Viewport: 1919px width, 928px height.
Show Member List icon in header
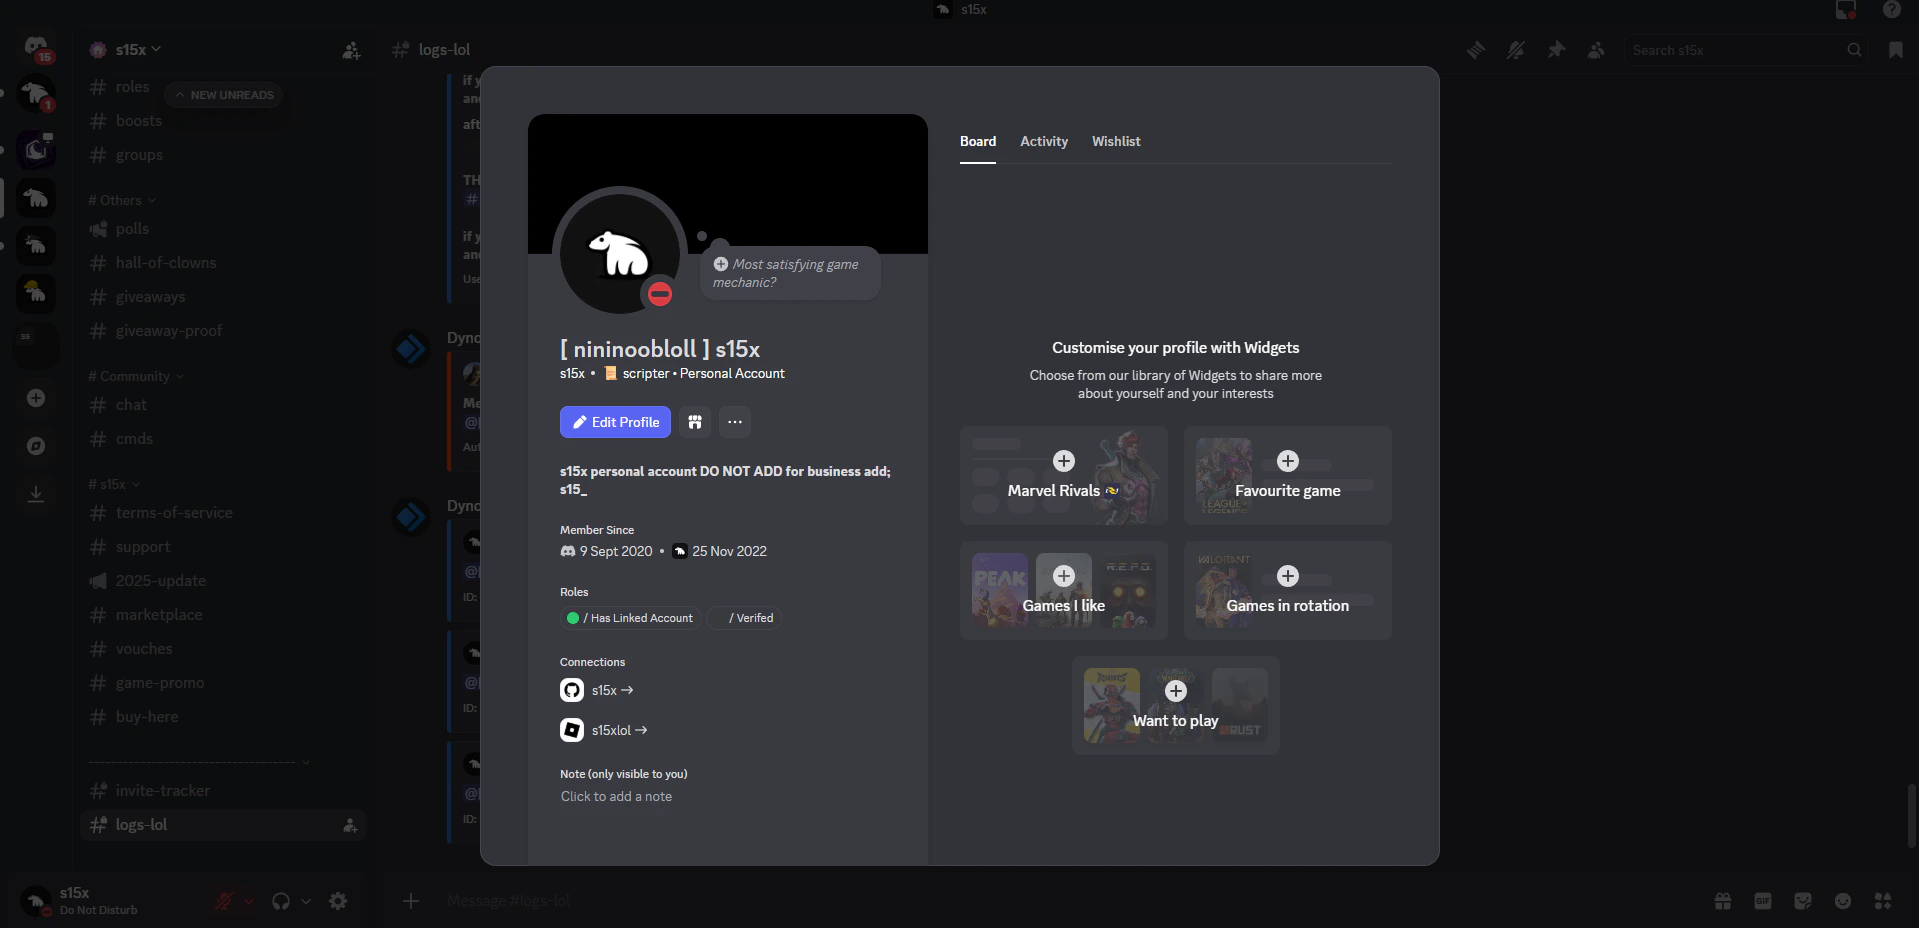point(1596,50)
